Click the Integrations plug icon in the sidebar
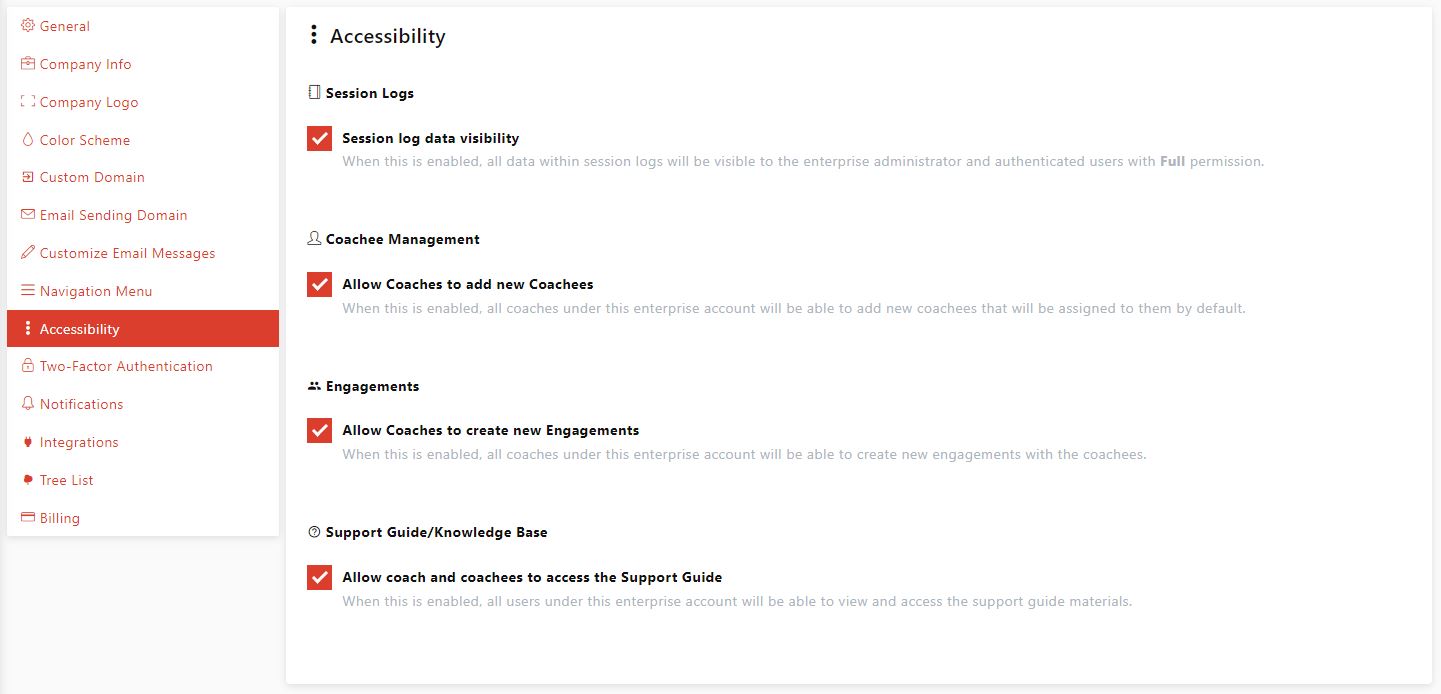Image resolution: width=1441 pixels, height=694 pixels. pyautogui.click(x=28, y=442)
